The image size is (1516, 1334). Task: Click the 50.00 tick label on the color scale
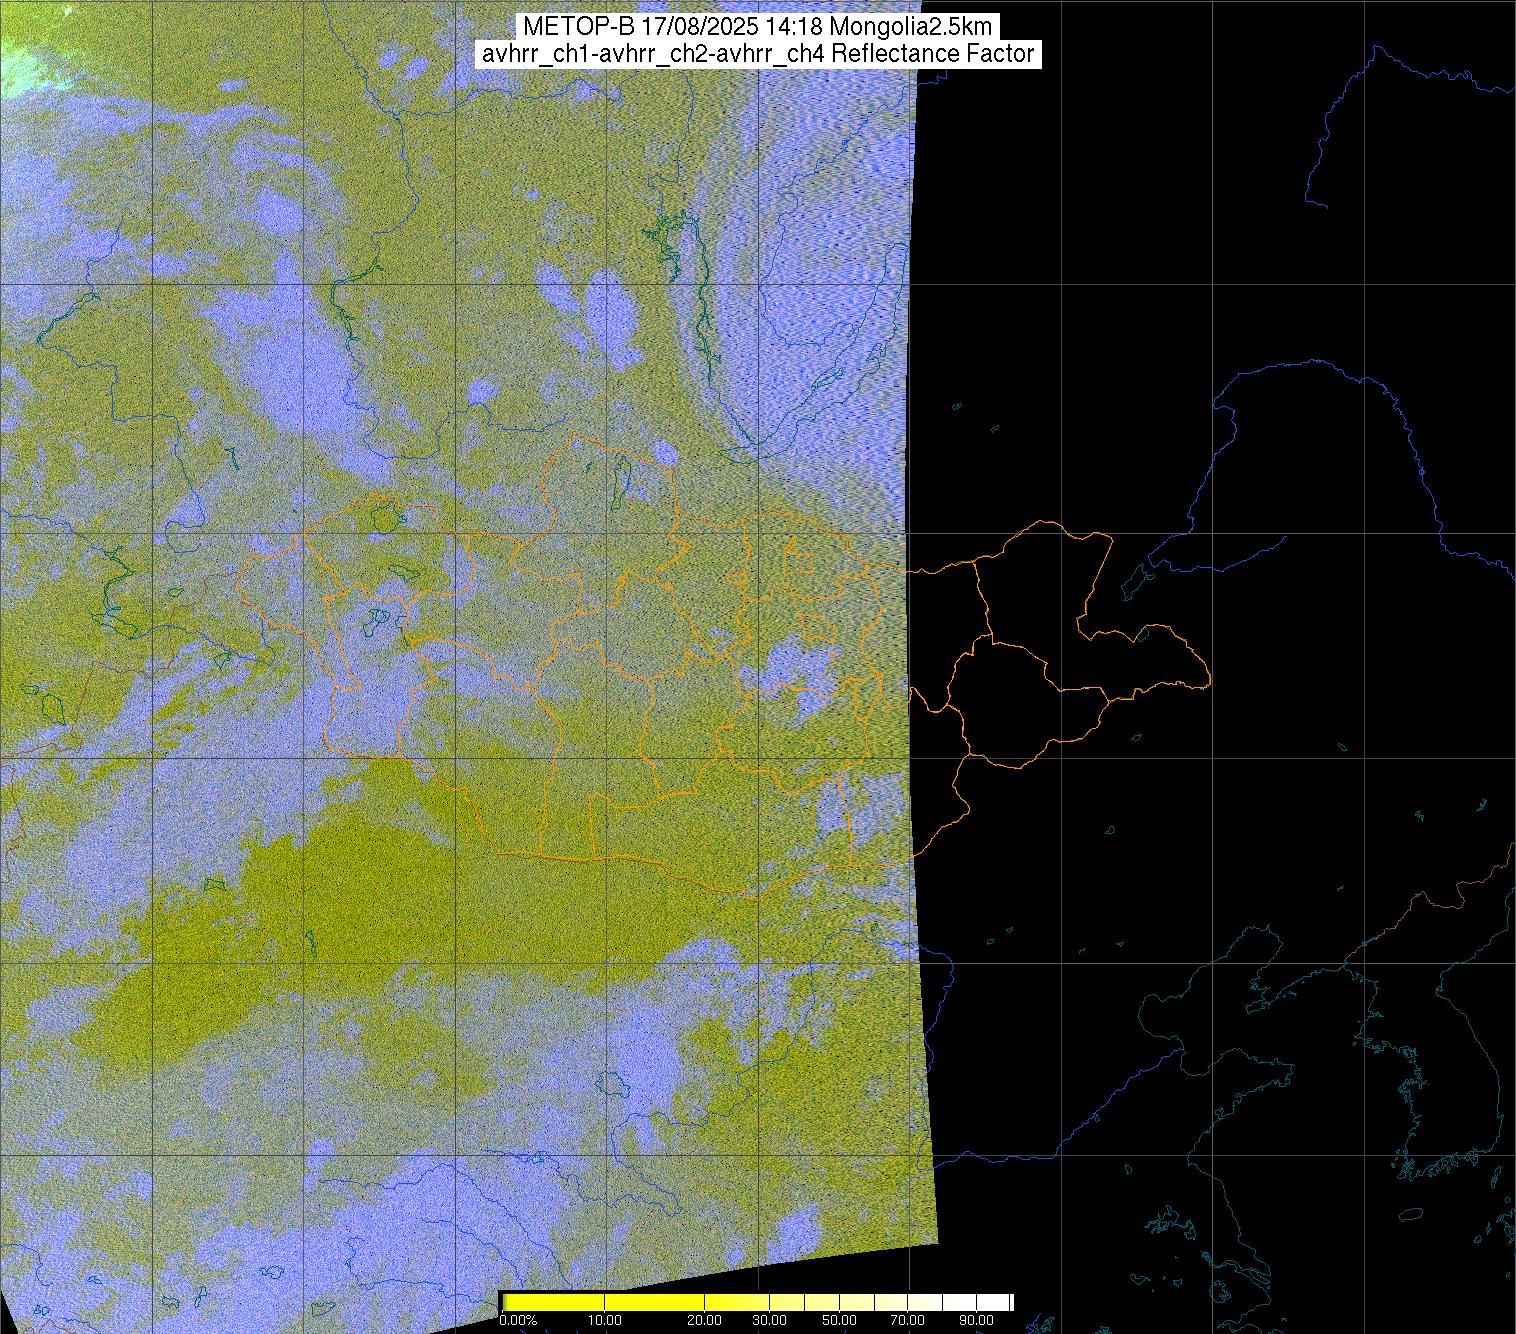(840, 1320)
